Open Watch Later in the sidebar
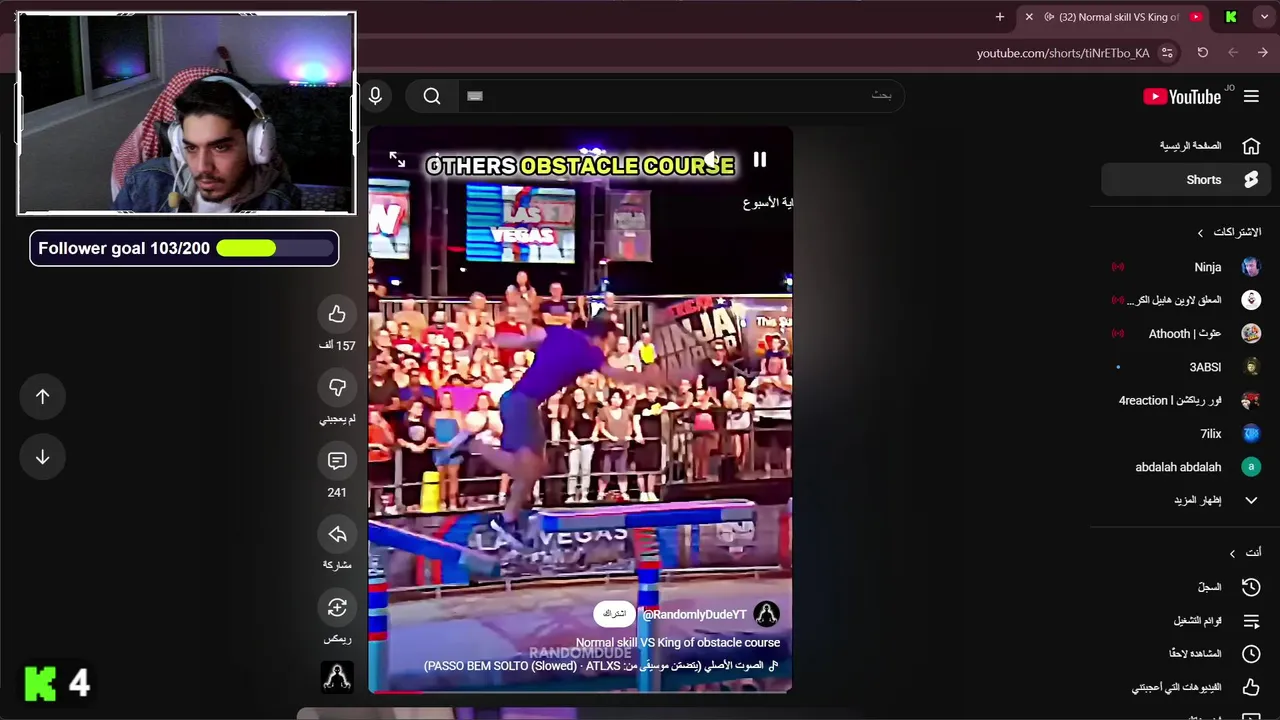Viewport: 1280px width, 720px height. 1185,654
